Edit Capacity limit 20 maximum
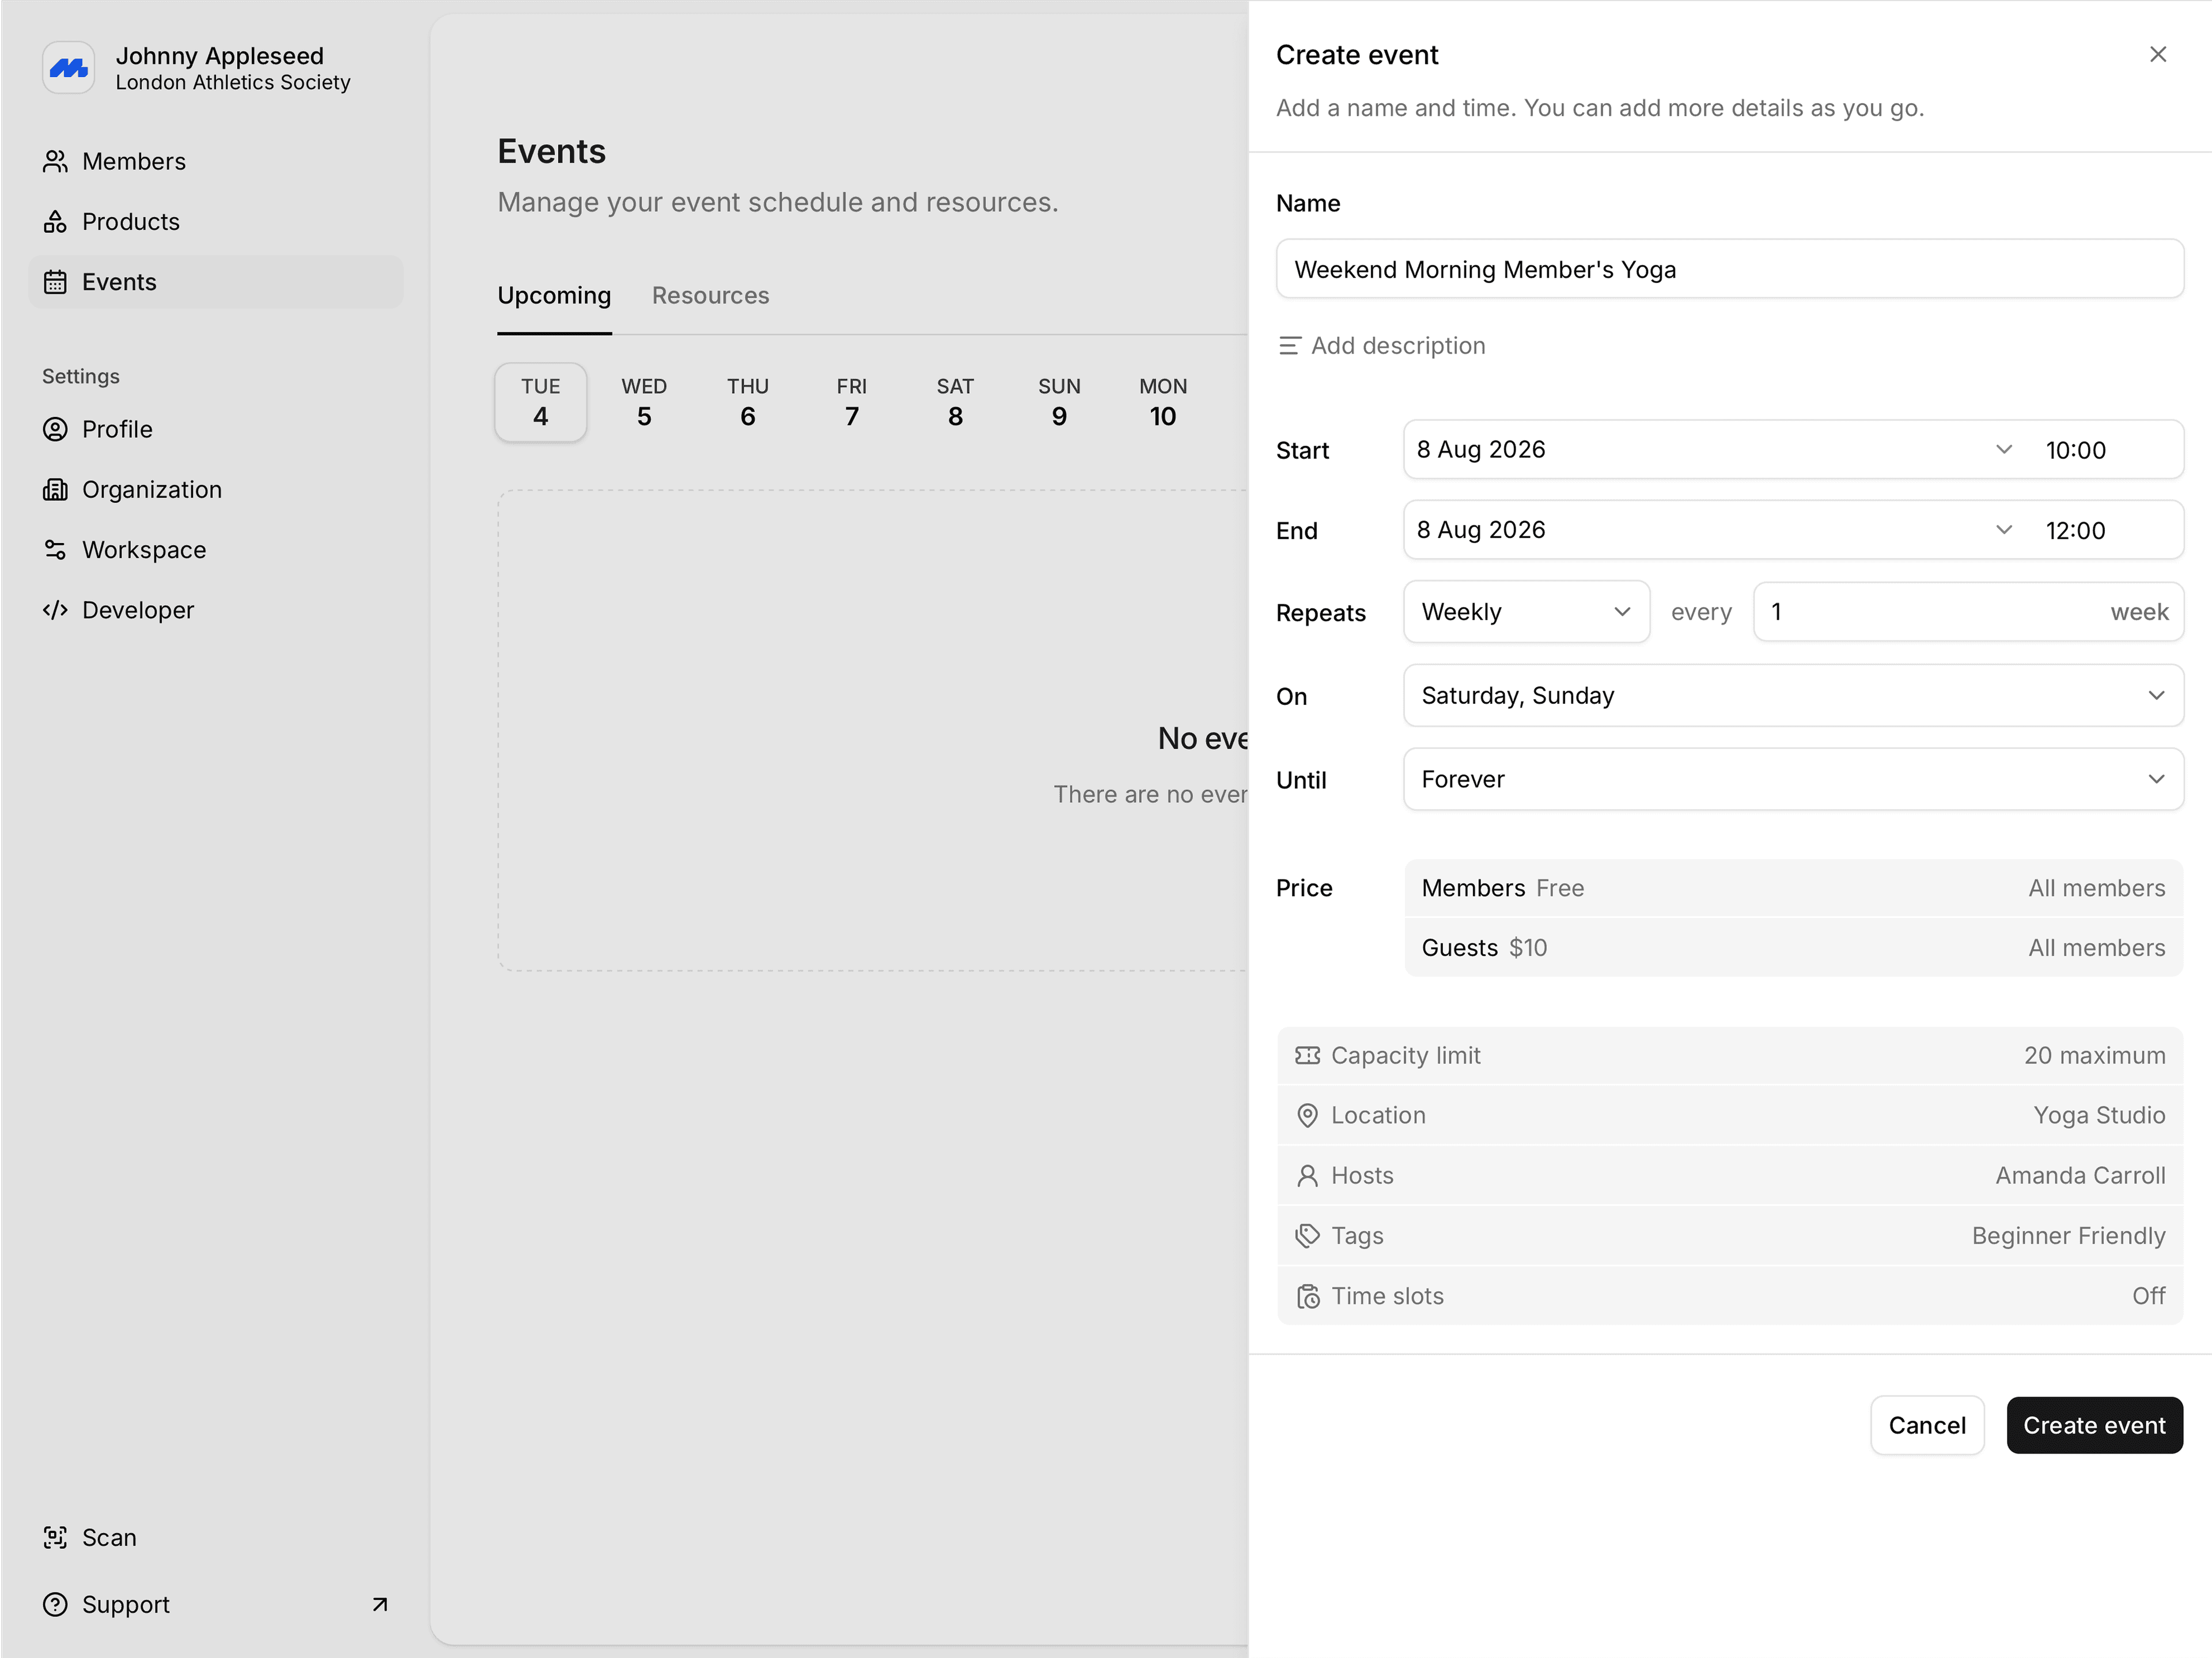Image resolution: width=2212 pixels, height=1658 pixels. (x=1729, y=1055)
